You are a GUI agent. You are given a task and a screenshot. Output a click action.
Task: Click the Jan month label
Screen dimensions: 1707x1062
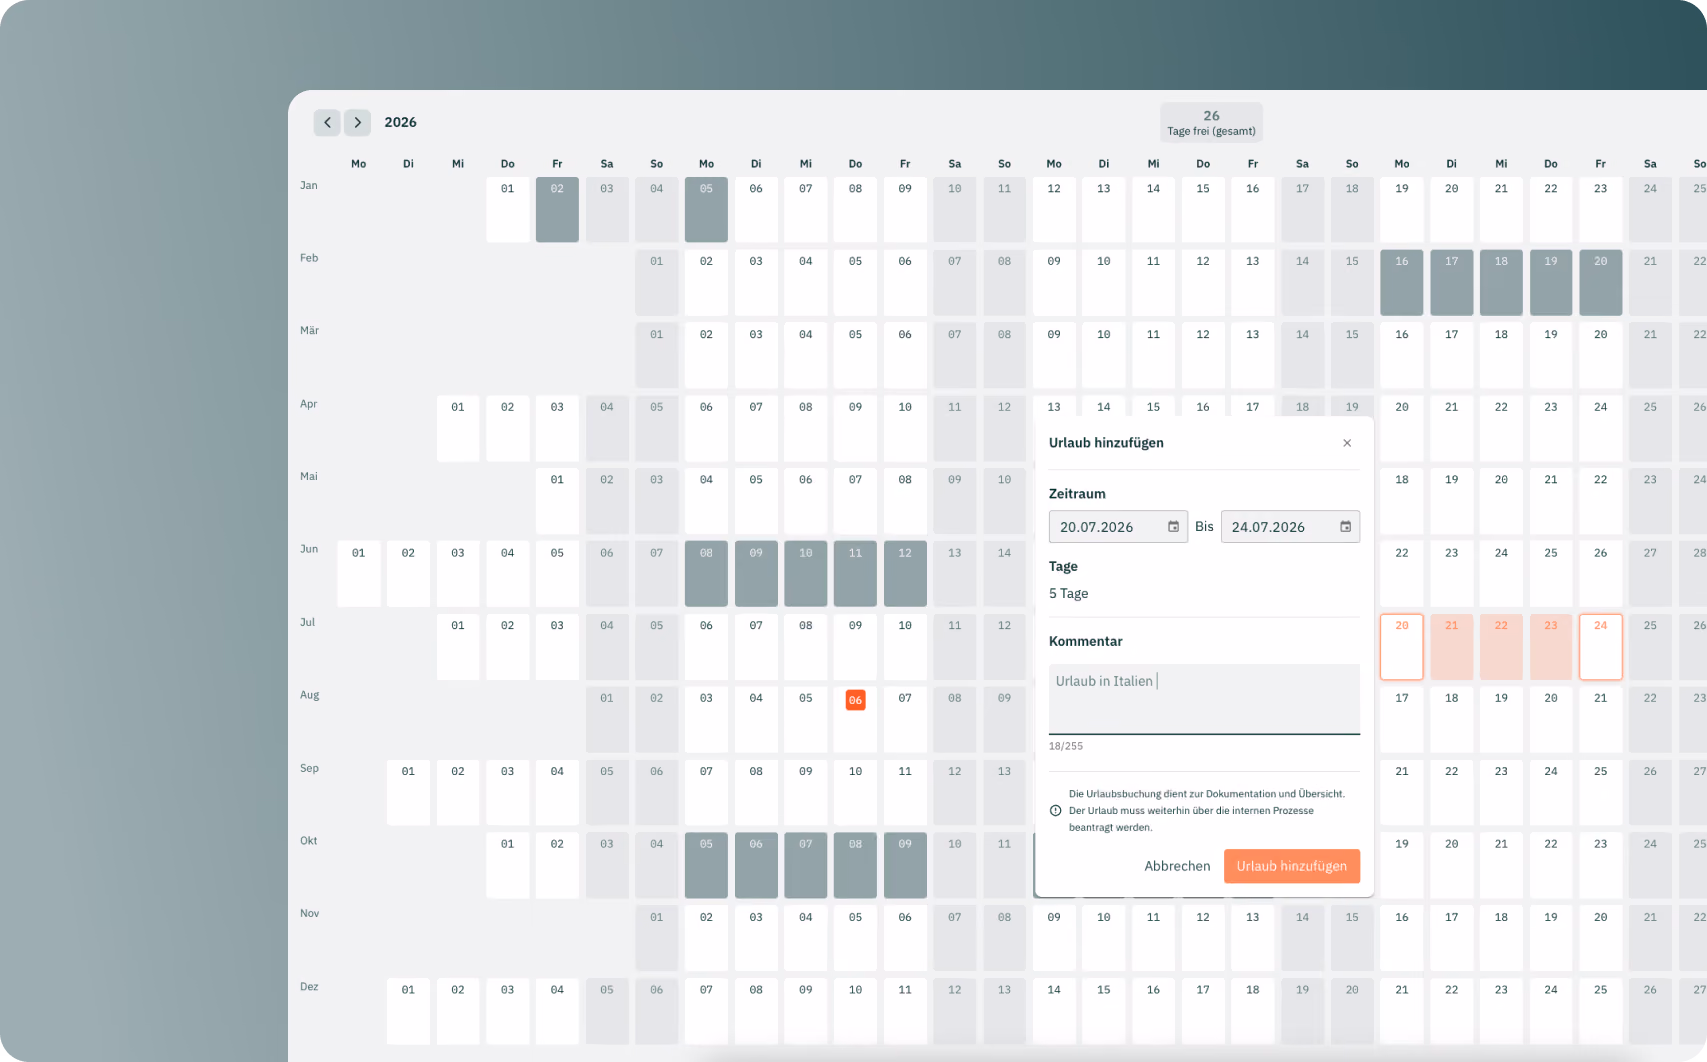(309, 185)
